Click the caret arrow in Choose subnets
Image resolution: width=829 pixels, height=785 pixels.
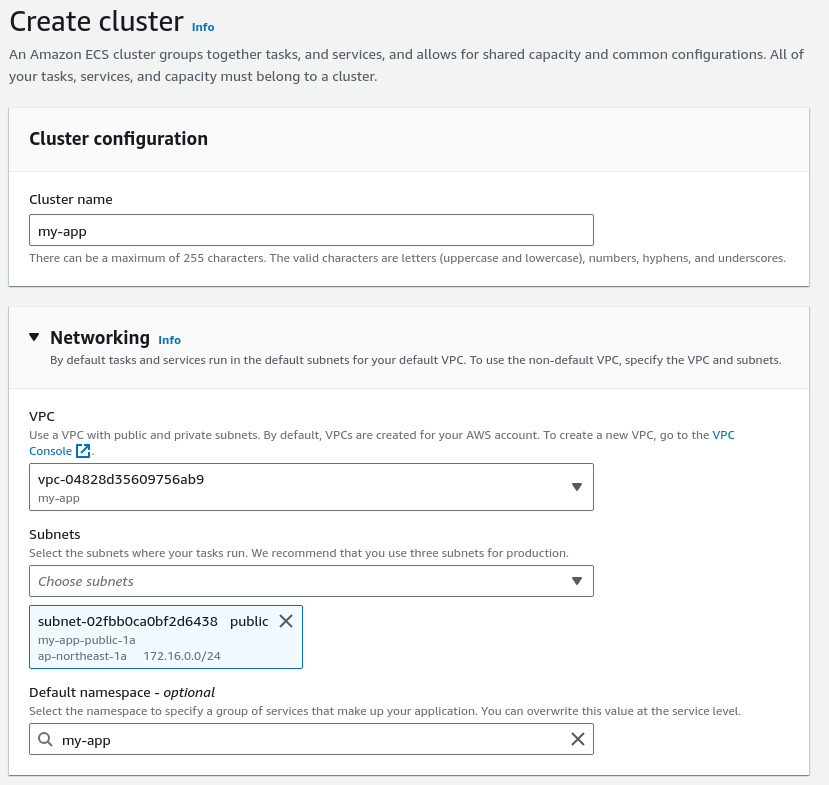[577, 581]
